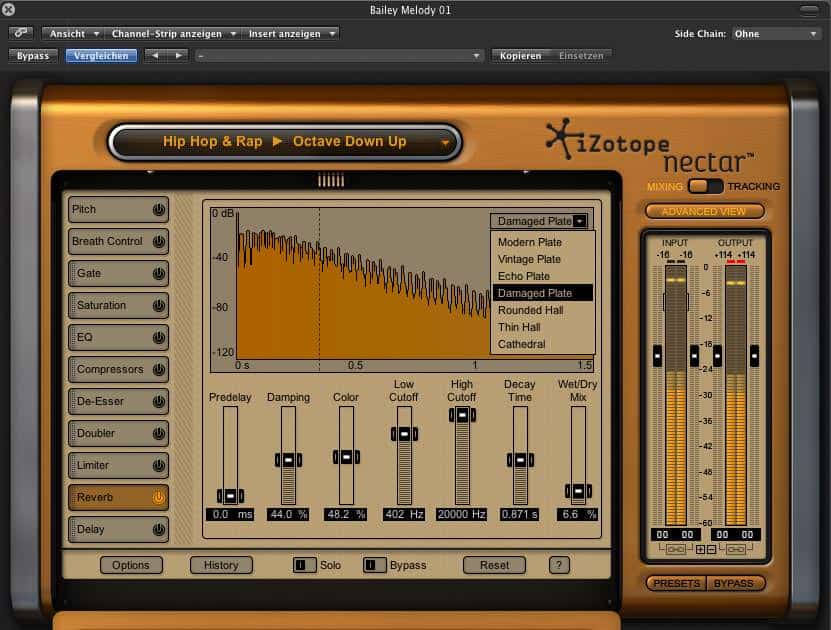Click the input channel link icon
This screenshot has width=831, height=630.
[675, 549]
